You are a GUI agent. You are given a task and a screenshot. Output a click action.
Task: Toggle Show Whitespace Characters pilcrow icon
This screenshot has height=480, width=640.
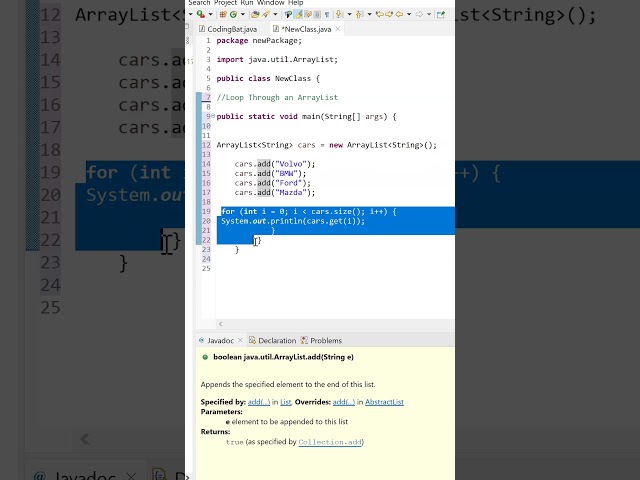(327, 14)
